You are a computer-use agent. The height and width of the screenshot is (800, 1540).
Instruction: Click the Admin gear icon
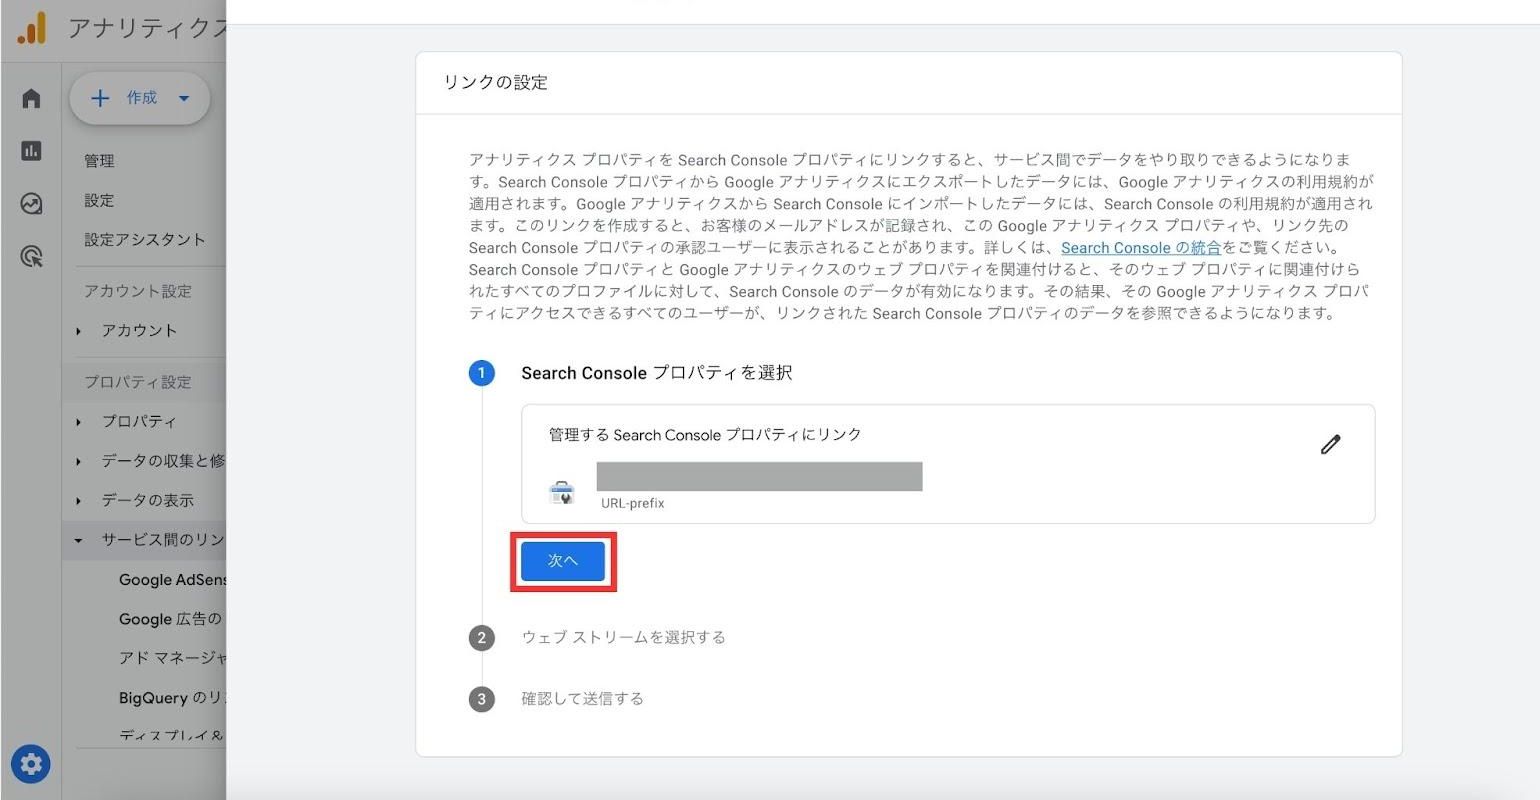point(31,765)
